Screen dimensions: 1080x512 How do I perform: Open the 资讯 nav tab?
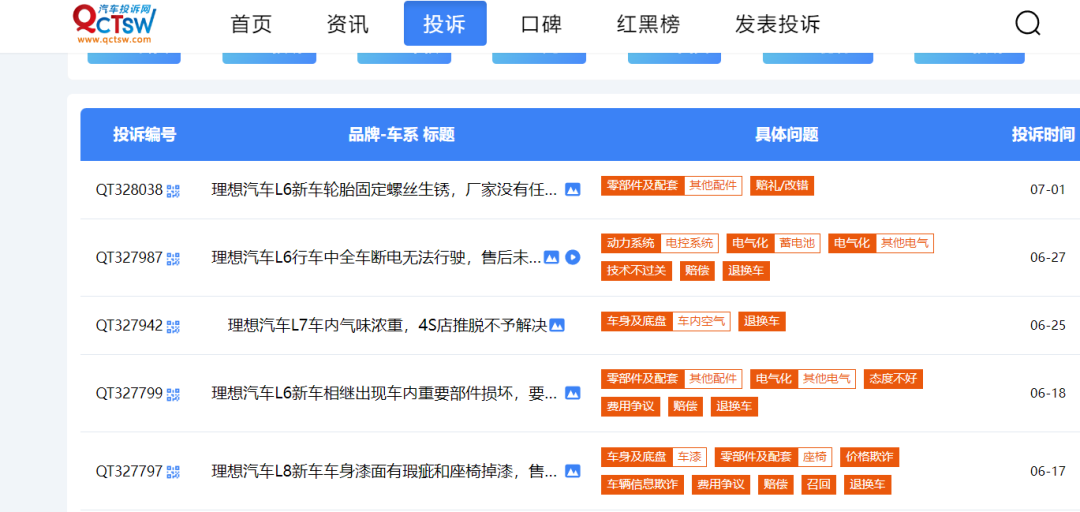pyautogui.click(x=348, y=24)
